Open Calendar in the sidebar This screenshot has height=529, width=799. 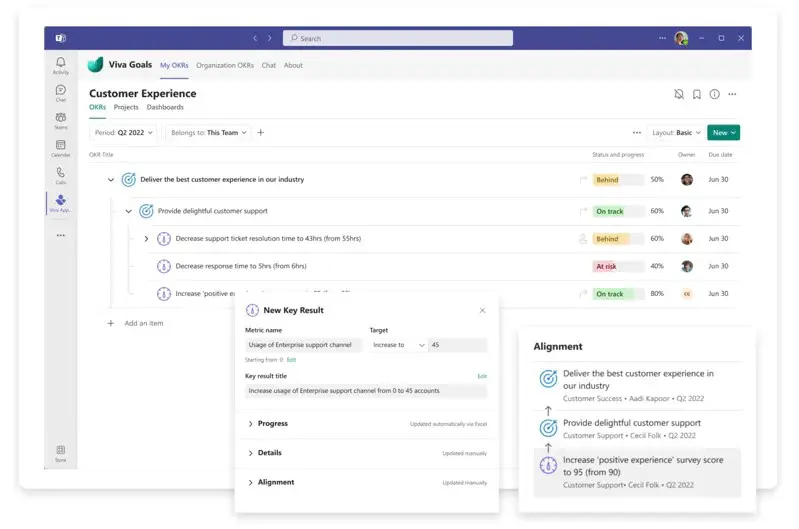pyautogui.click(x=61, y=148)
